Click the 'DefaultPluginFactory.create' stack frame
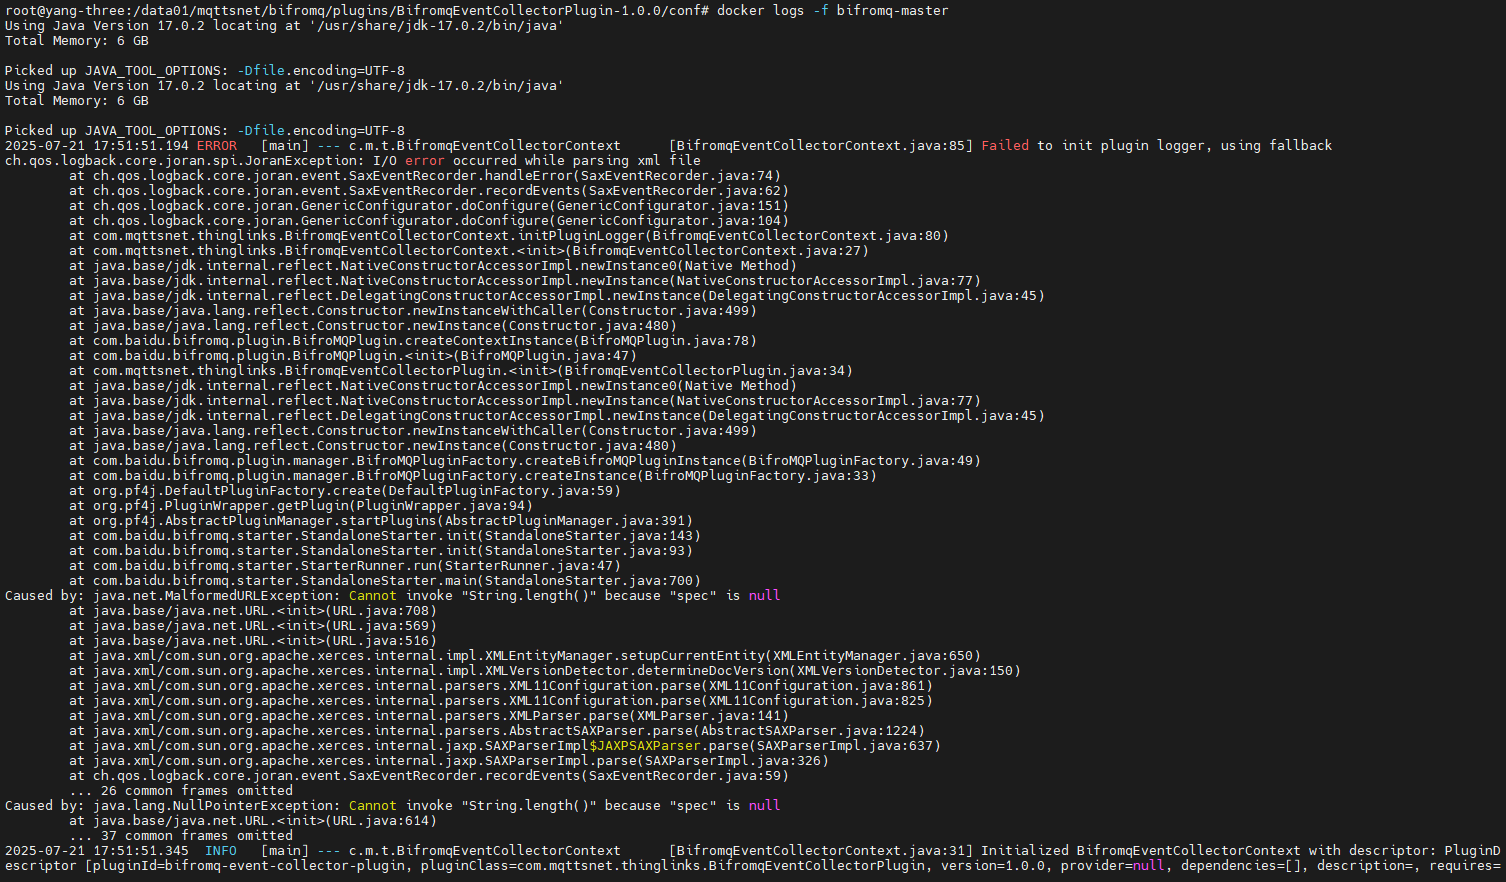 coord(345,491)
